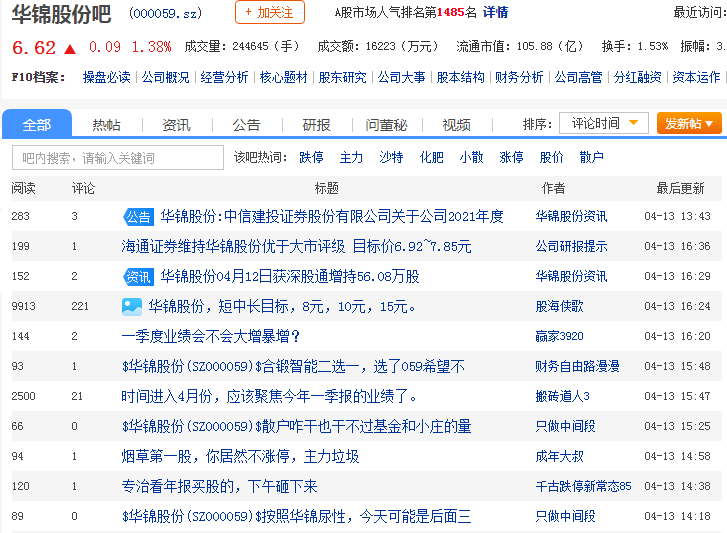The height and width of the screenshot is (533, 727).
Task: Open author 公司研报提示
Action: click(571, 247)
